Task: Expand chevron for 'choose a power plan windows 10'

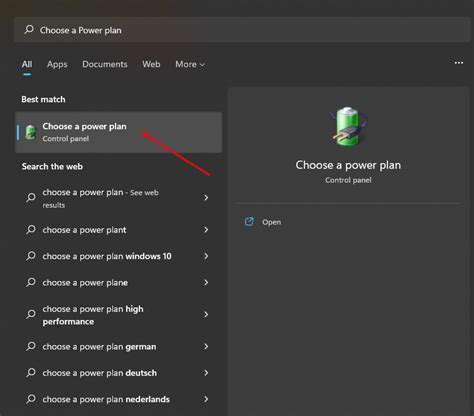Action: 206,256
